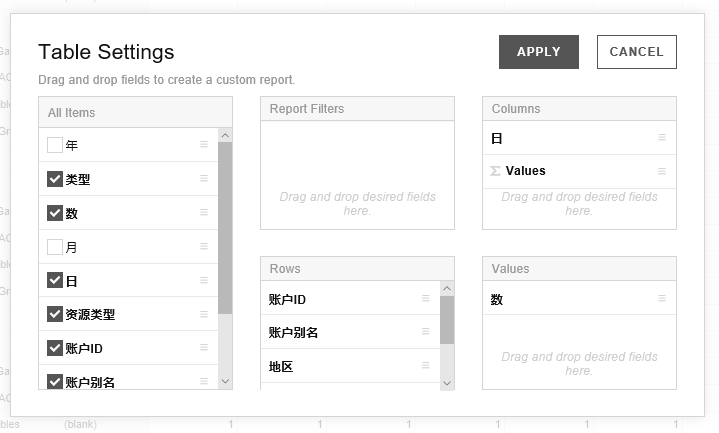
Task: Uncheck the 类型 field checkbox
Action: tap(55, 179)
